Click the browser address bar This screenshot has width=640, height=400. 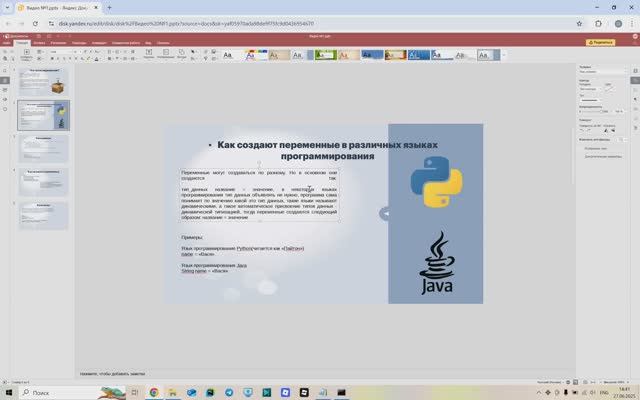(x=310, y=24)
